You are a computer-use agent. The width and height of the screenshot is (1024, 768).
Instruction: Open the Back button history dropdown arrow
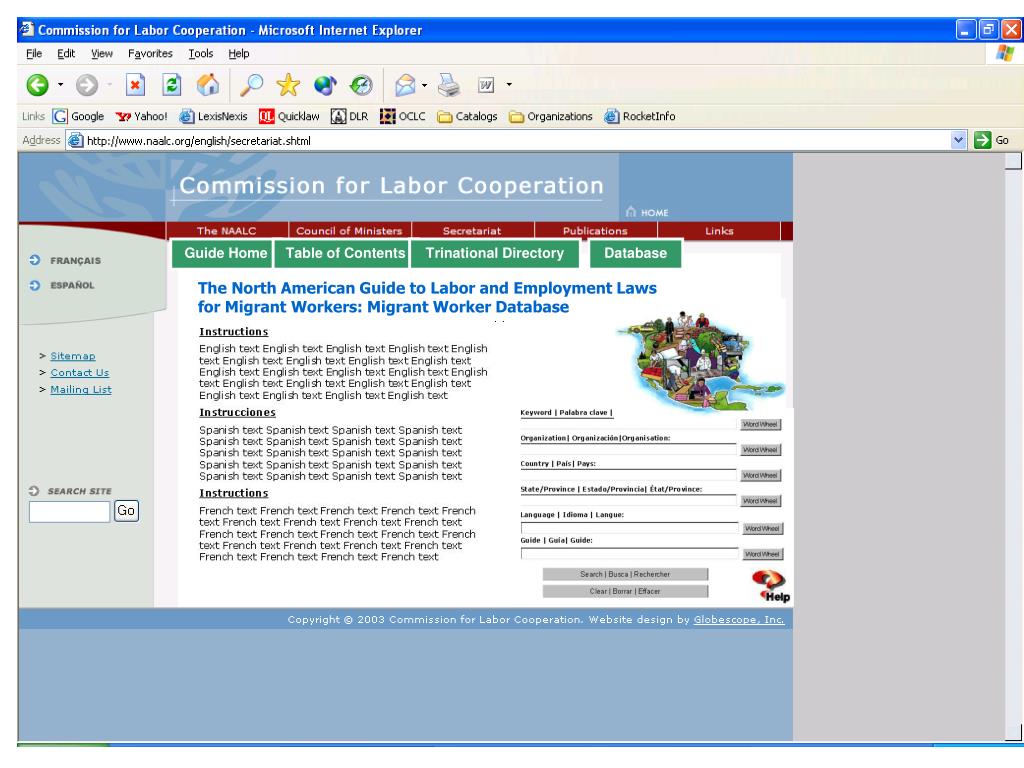61,84
